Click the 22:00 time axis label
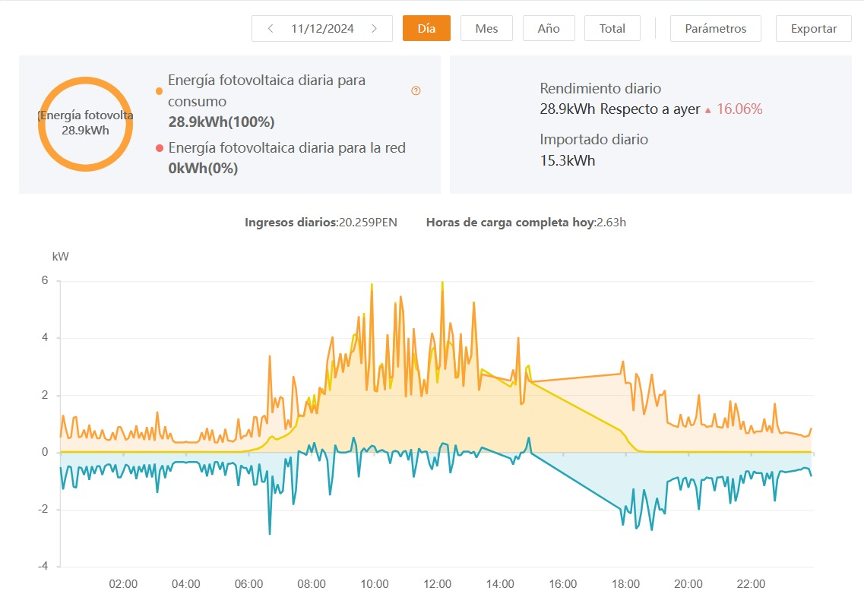This screenshot has height=594, width=864. click(751, 584)
